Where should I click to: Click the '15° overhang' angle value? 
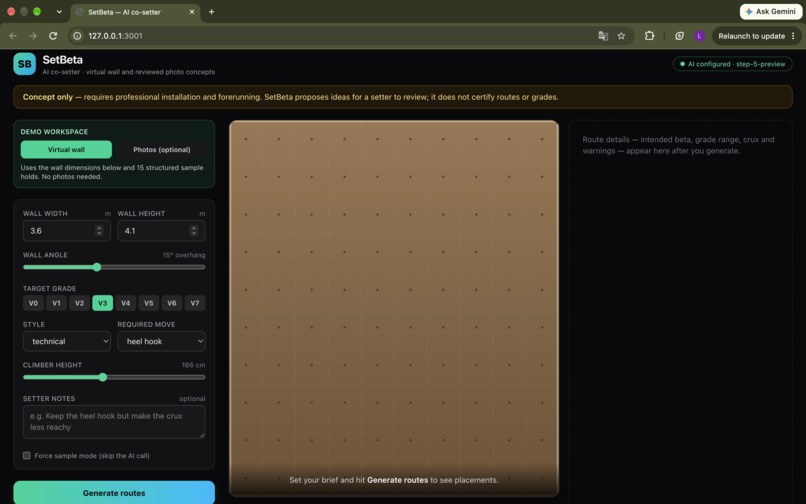point(184,255)
